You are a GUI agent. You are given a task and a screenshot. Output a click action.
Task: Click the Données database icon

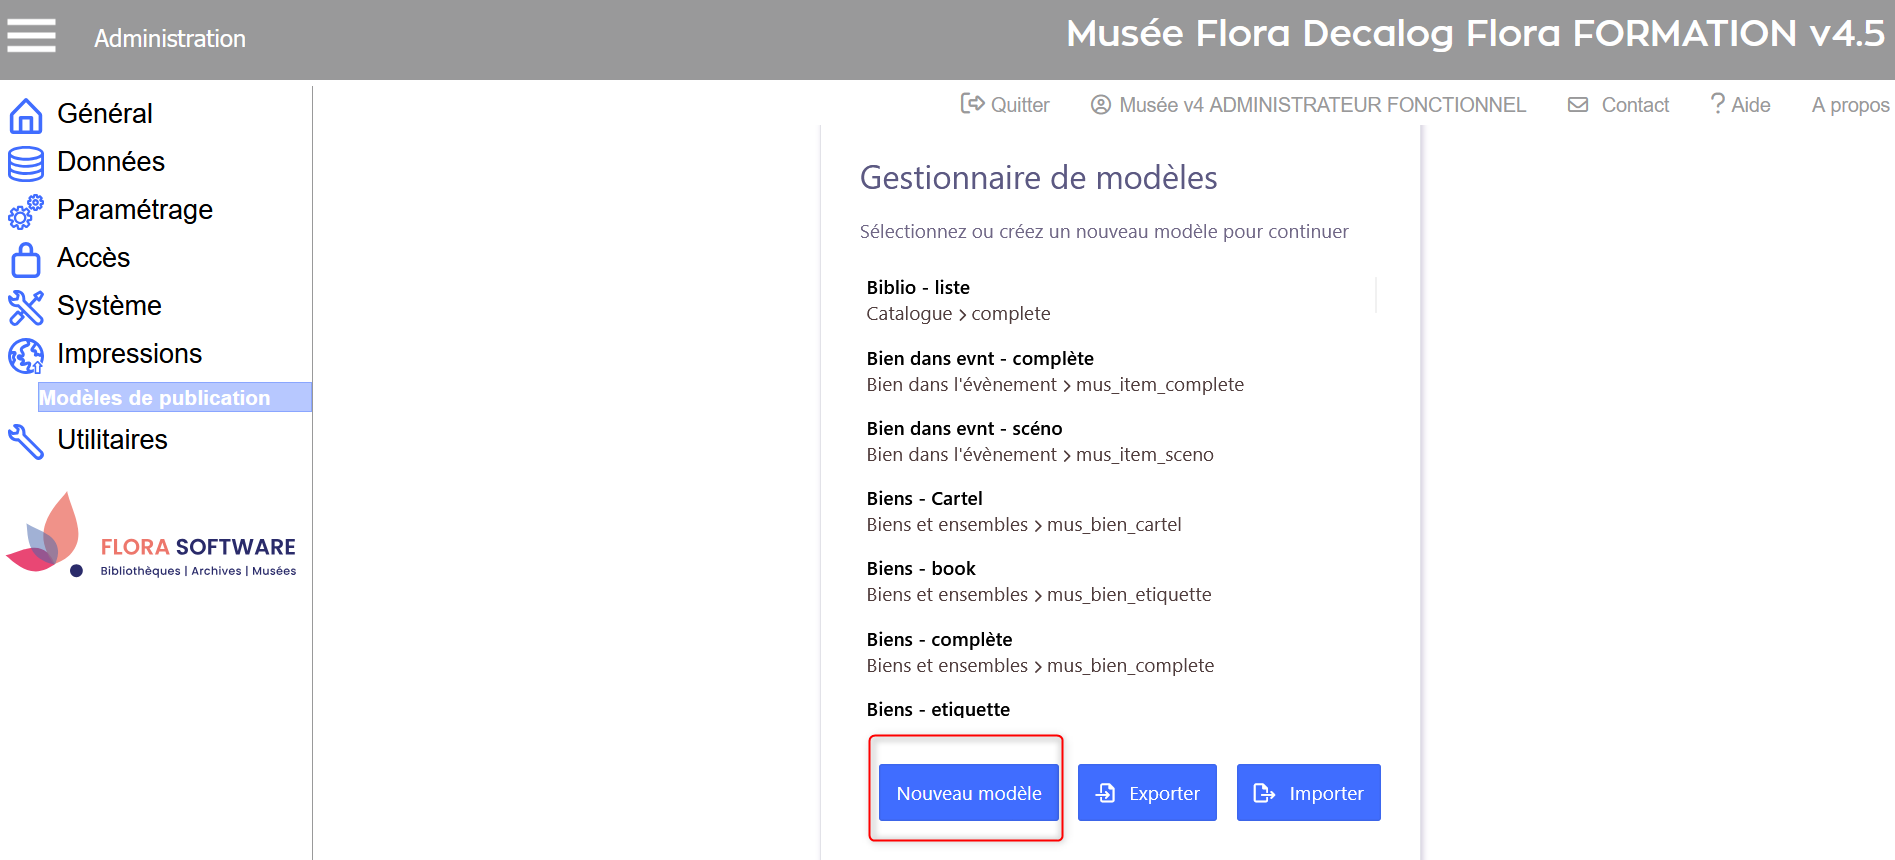[x=26, y=163]
